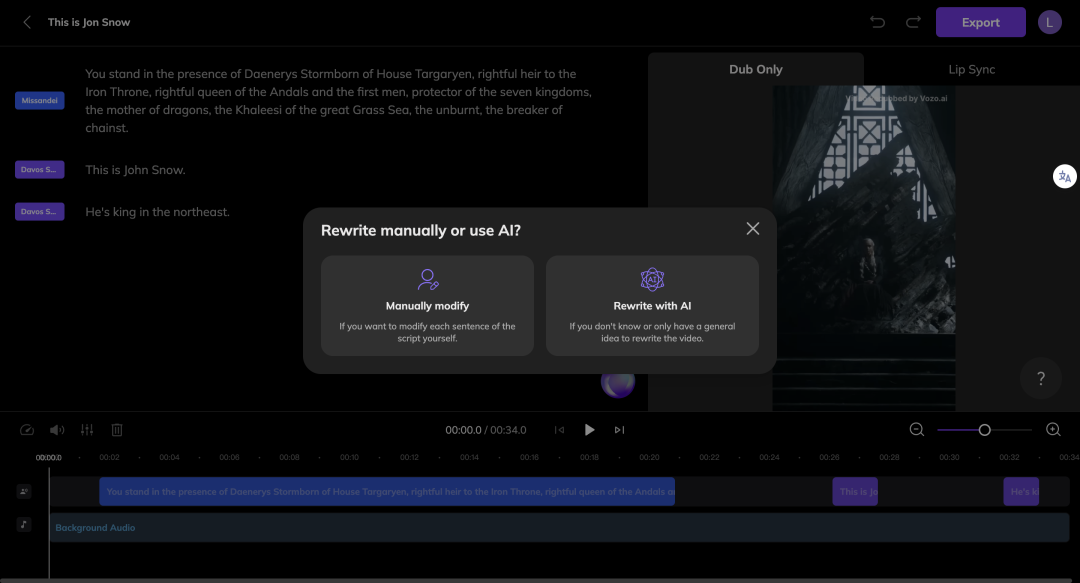Screen dimensions: 1080x583
Task: Click the video preview thumbnail
Action: (x=864, y=248)
